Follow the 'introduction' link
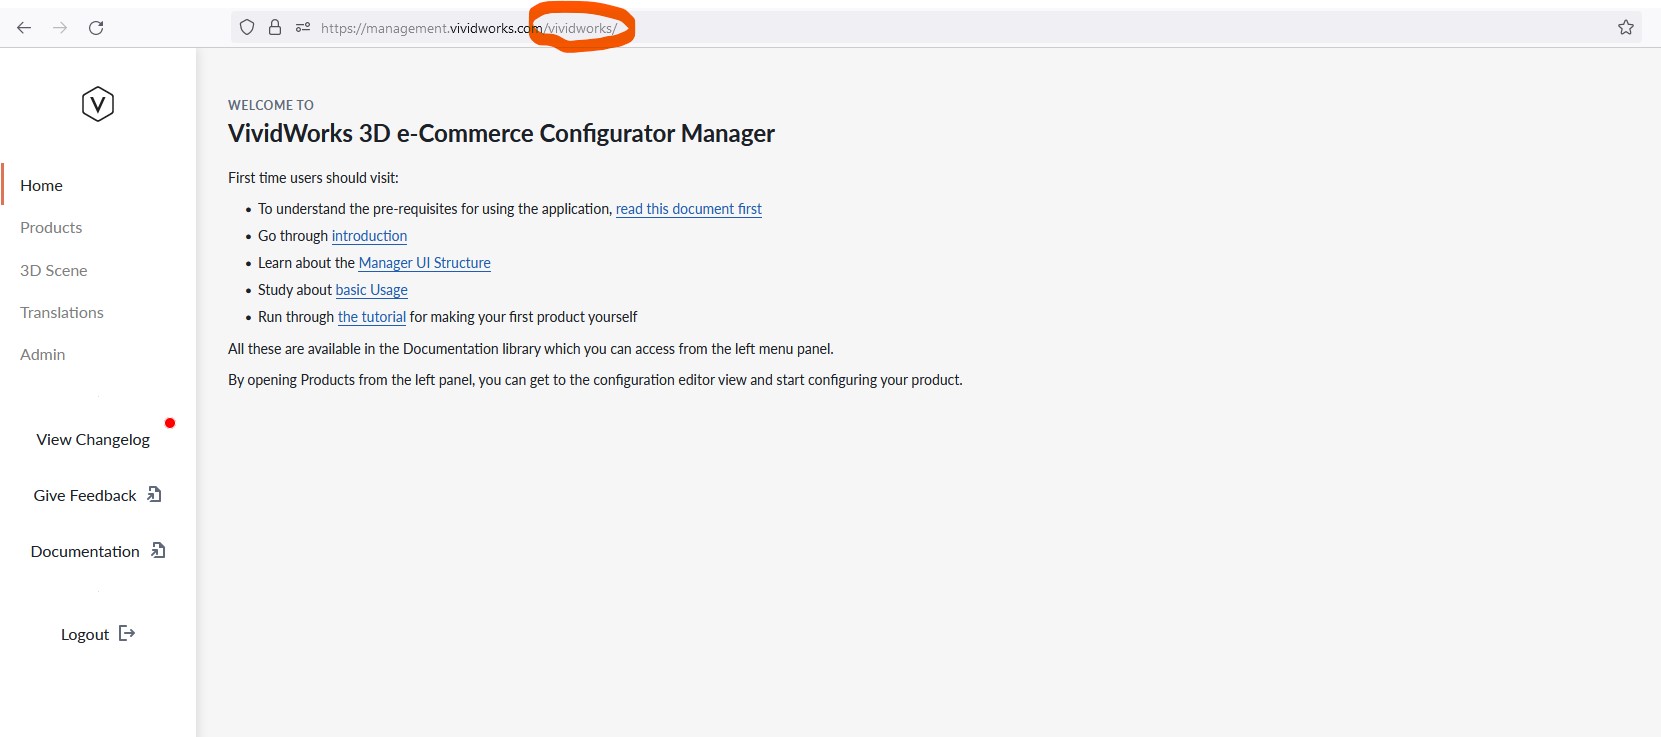 (369, 236)
